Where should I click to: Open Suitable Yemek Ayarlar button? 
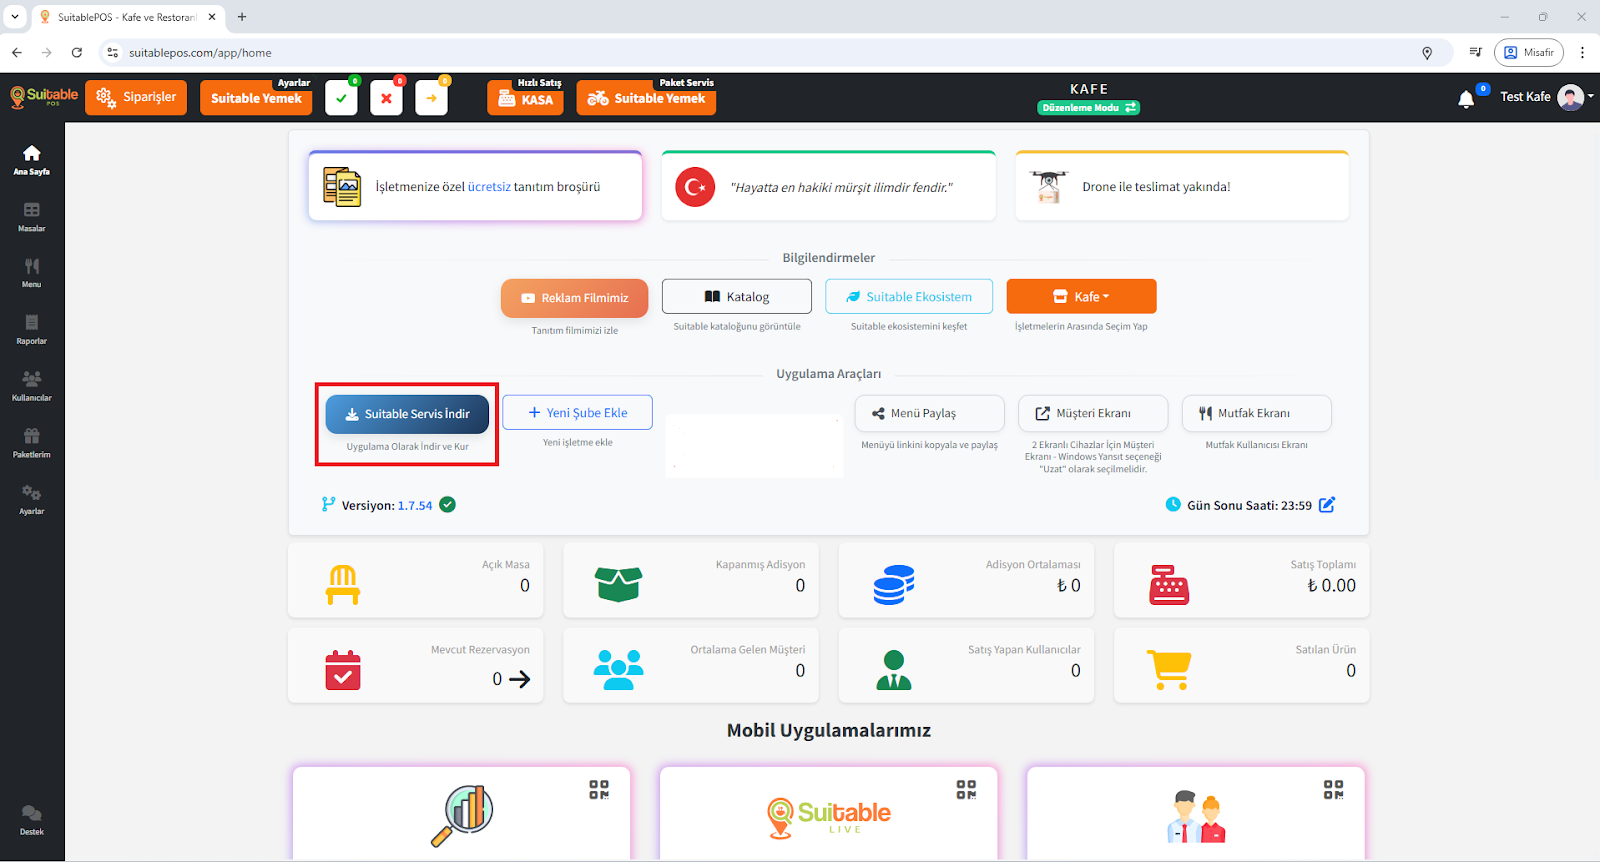click(x=256, y=97)
